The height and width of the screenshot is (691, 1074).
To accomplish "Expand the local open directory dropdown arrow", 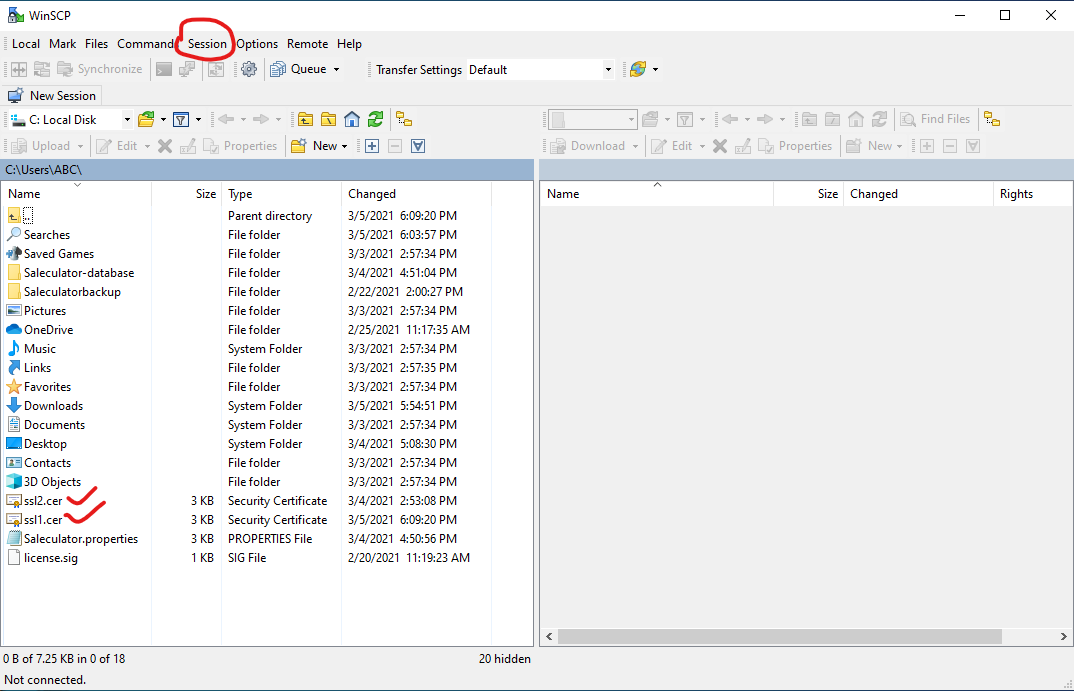I will click(163, 120).
